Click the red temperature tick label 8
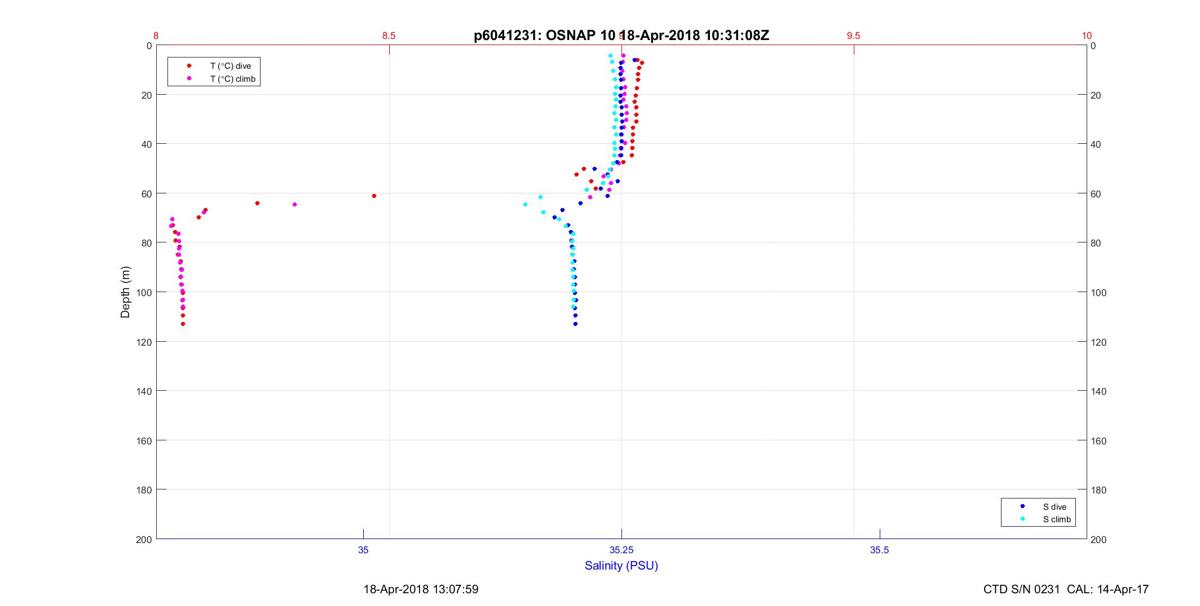 tap(156, 35)
